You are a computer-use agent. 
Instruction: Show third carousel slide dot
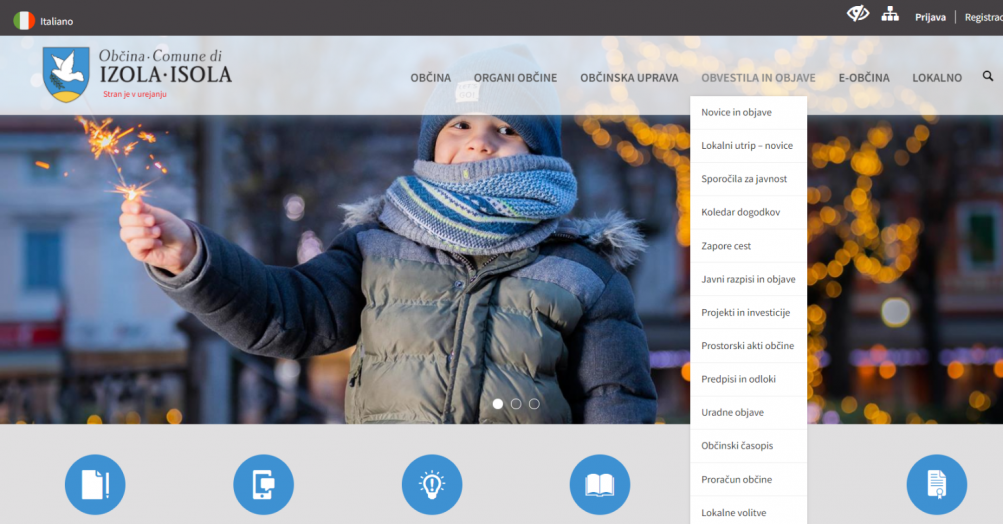[534, 404]
